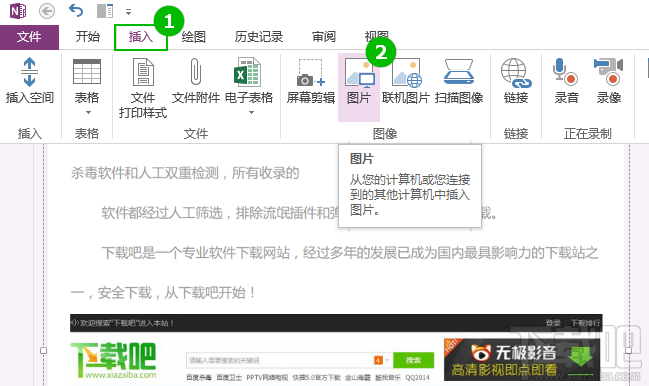Click the paragraph starting 下载吧是一个专业软件下载网站
The height and width of the screenshot is (386, 649).
pos(350,252)
